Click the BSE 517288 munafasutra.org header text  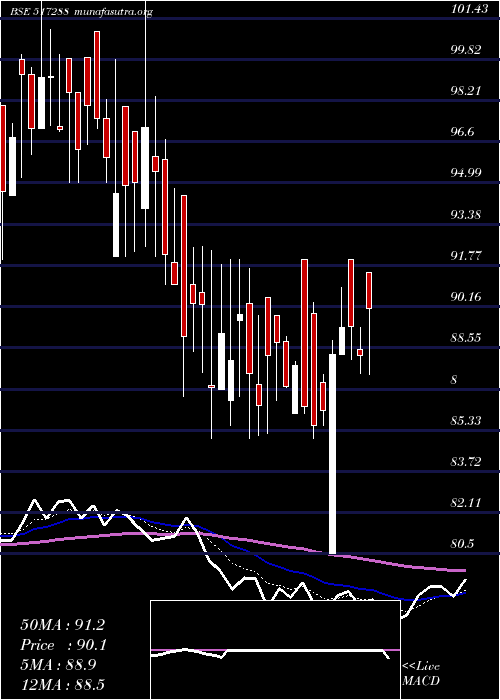click(x=82, y=12)
